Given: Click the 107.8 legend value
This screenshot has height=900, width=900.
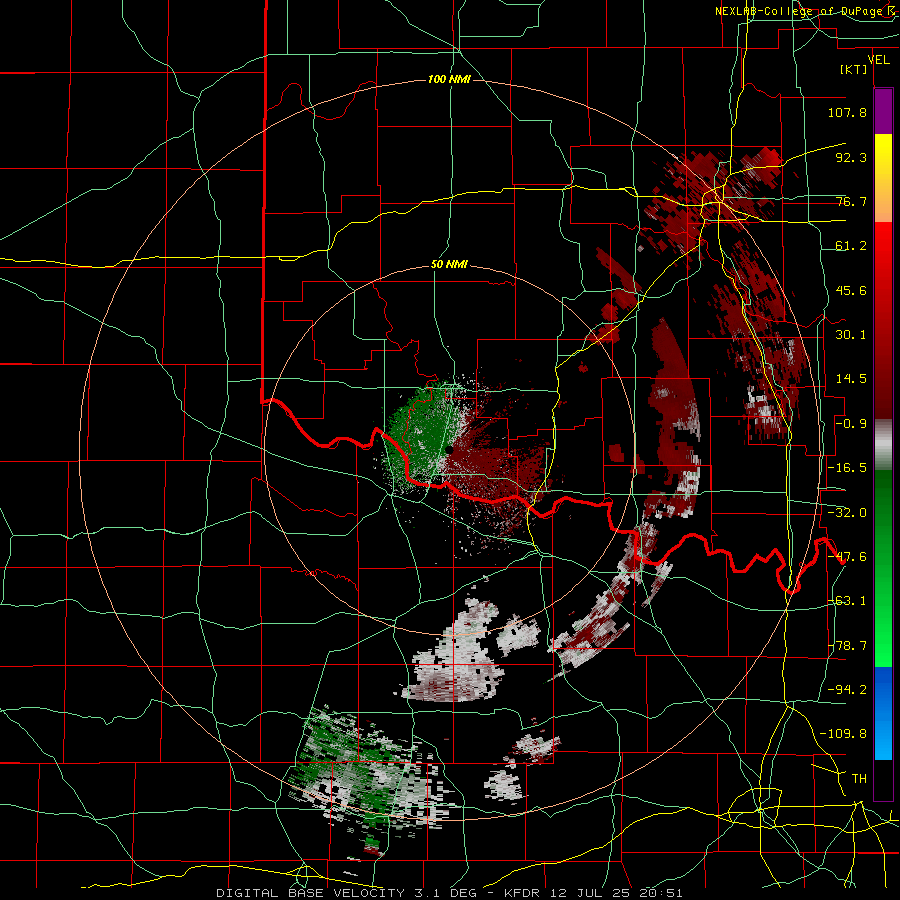Looking at the screenshot, I should tap(847, 112).
